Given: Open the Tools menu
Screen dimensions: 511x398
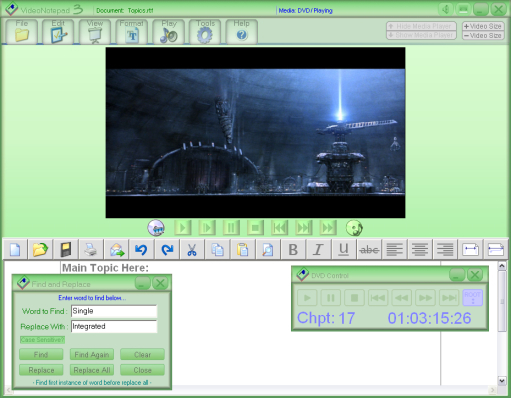Looking at the screenshot, I should tap(205, 31).
